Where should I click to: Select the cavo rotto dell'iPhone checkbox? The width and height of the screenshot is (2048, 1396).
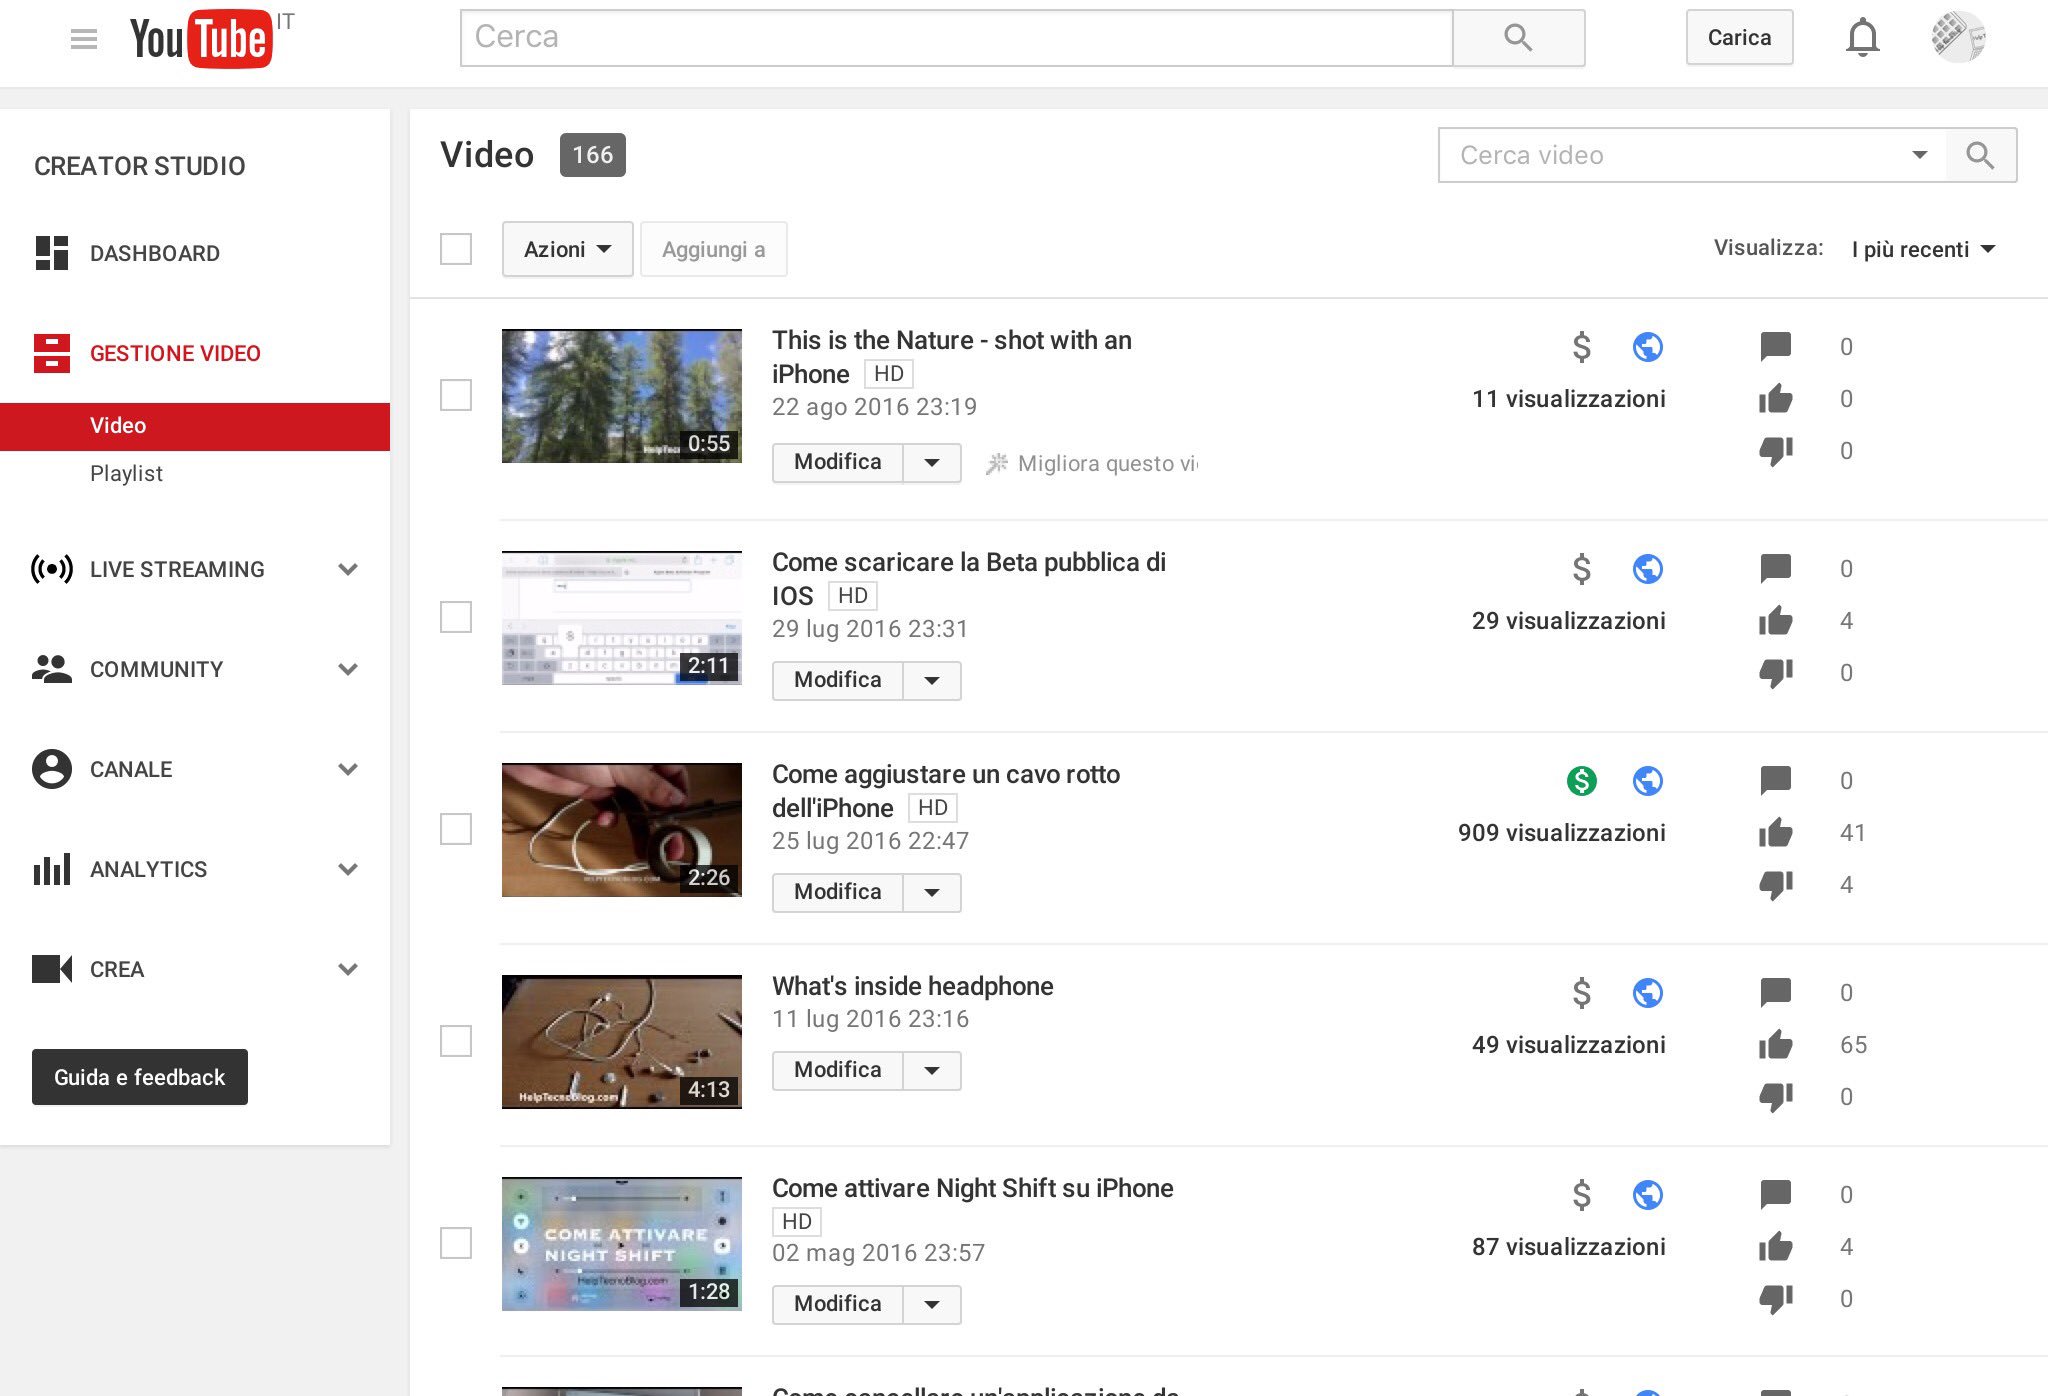pyautogui.click(x=456, y=829)
